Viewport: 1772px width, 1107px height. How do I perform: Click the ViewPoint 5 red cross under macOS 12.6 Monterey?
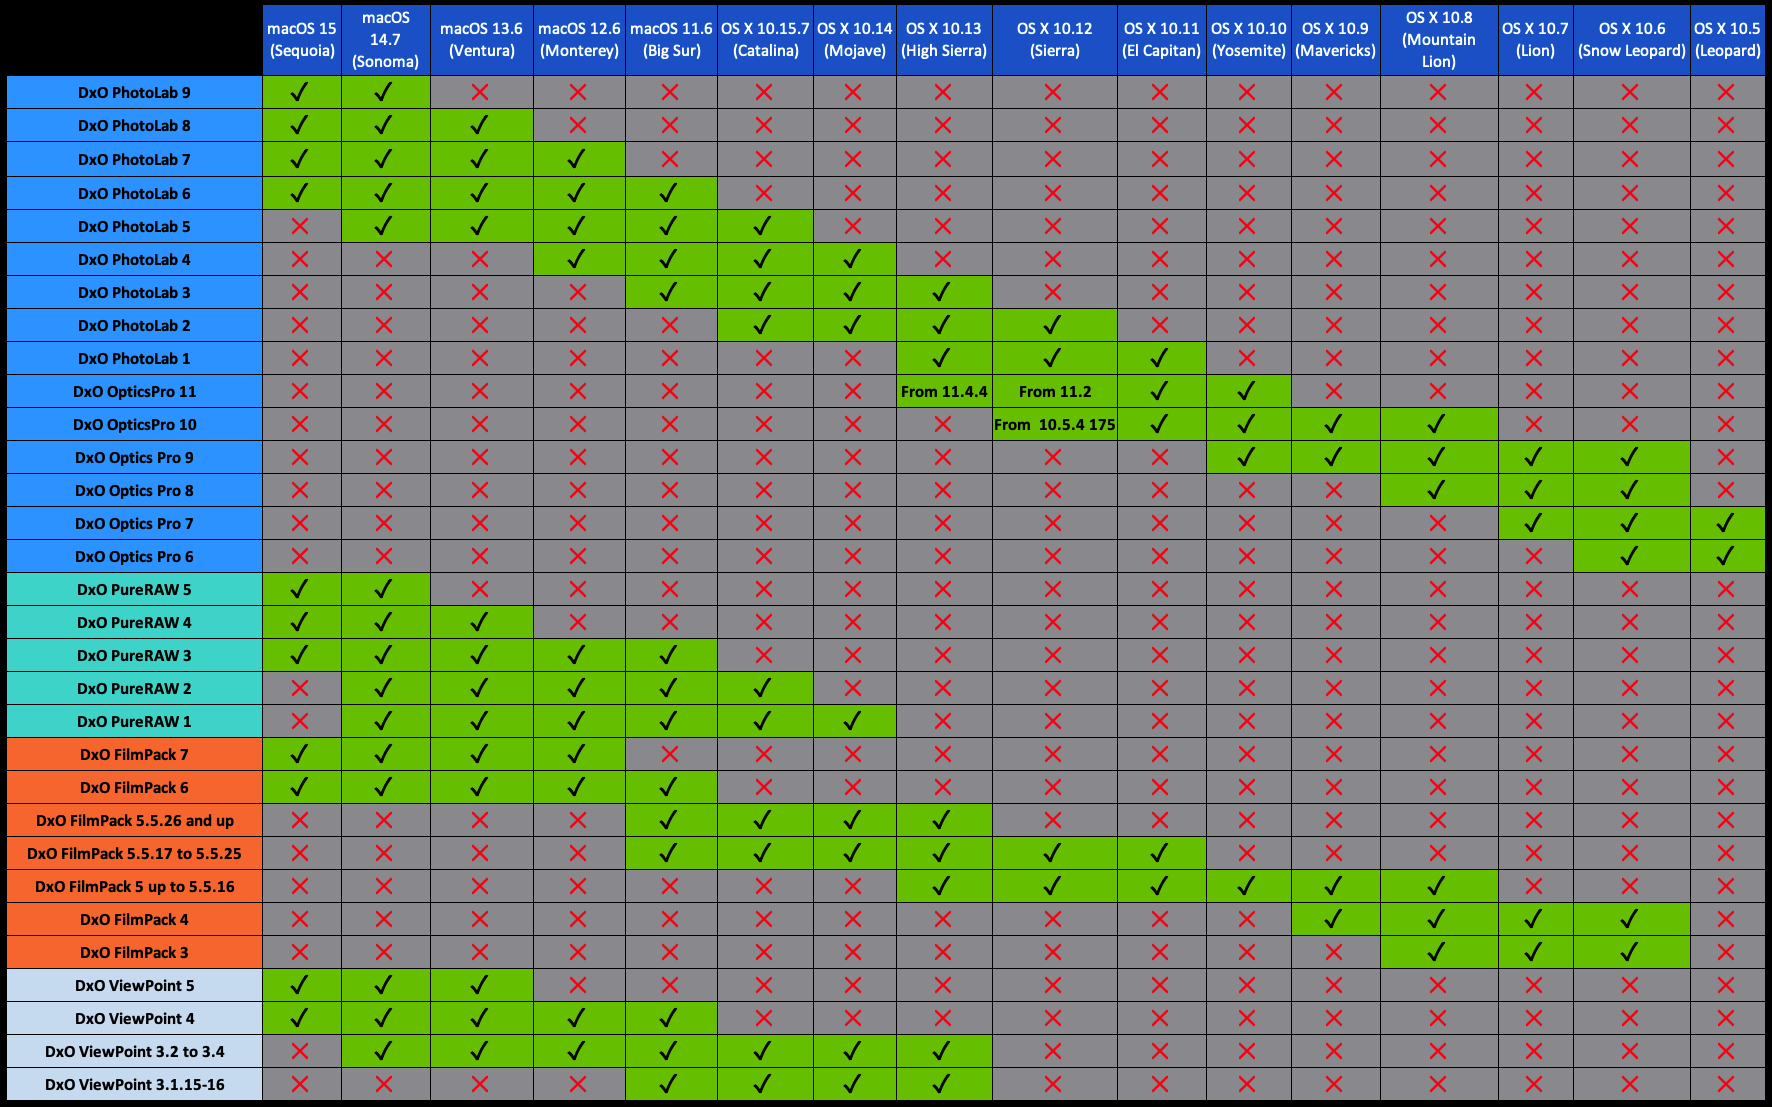pyautogui.click(x=578, y=985)
